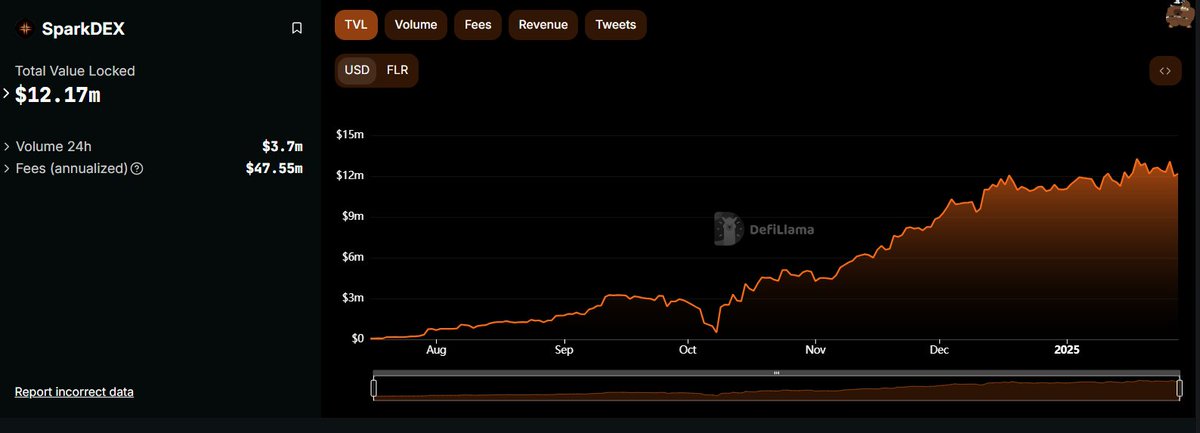Expand the Fees (annualized) row

click(x=7, y=168)
